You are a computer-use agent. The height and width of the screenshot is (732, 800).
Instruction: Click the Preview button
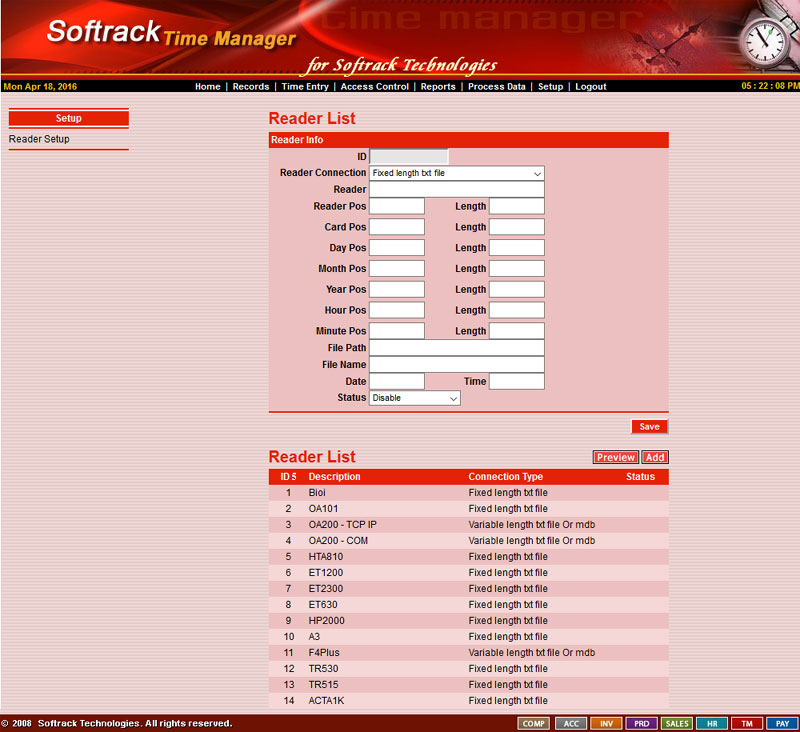615,457
